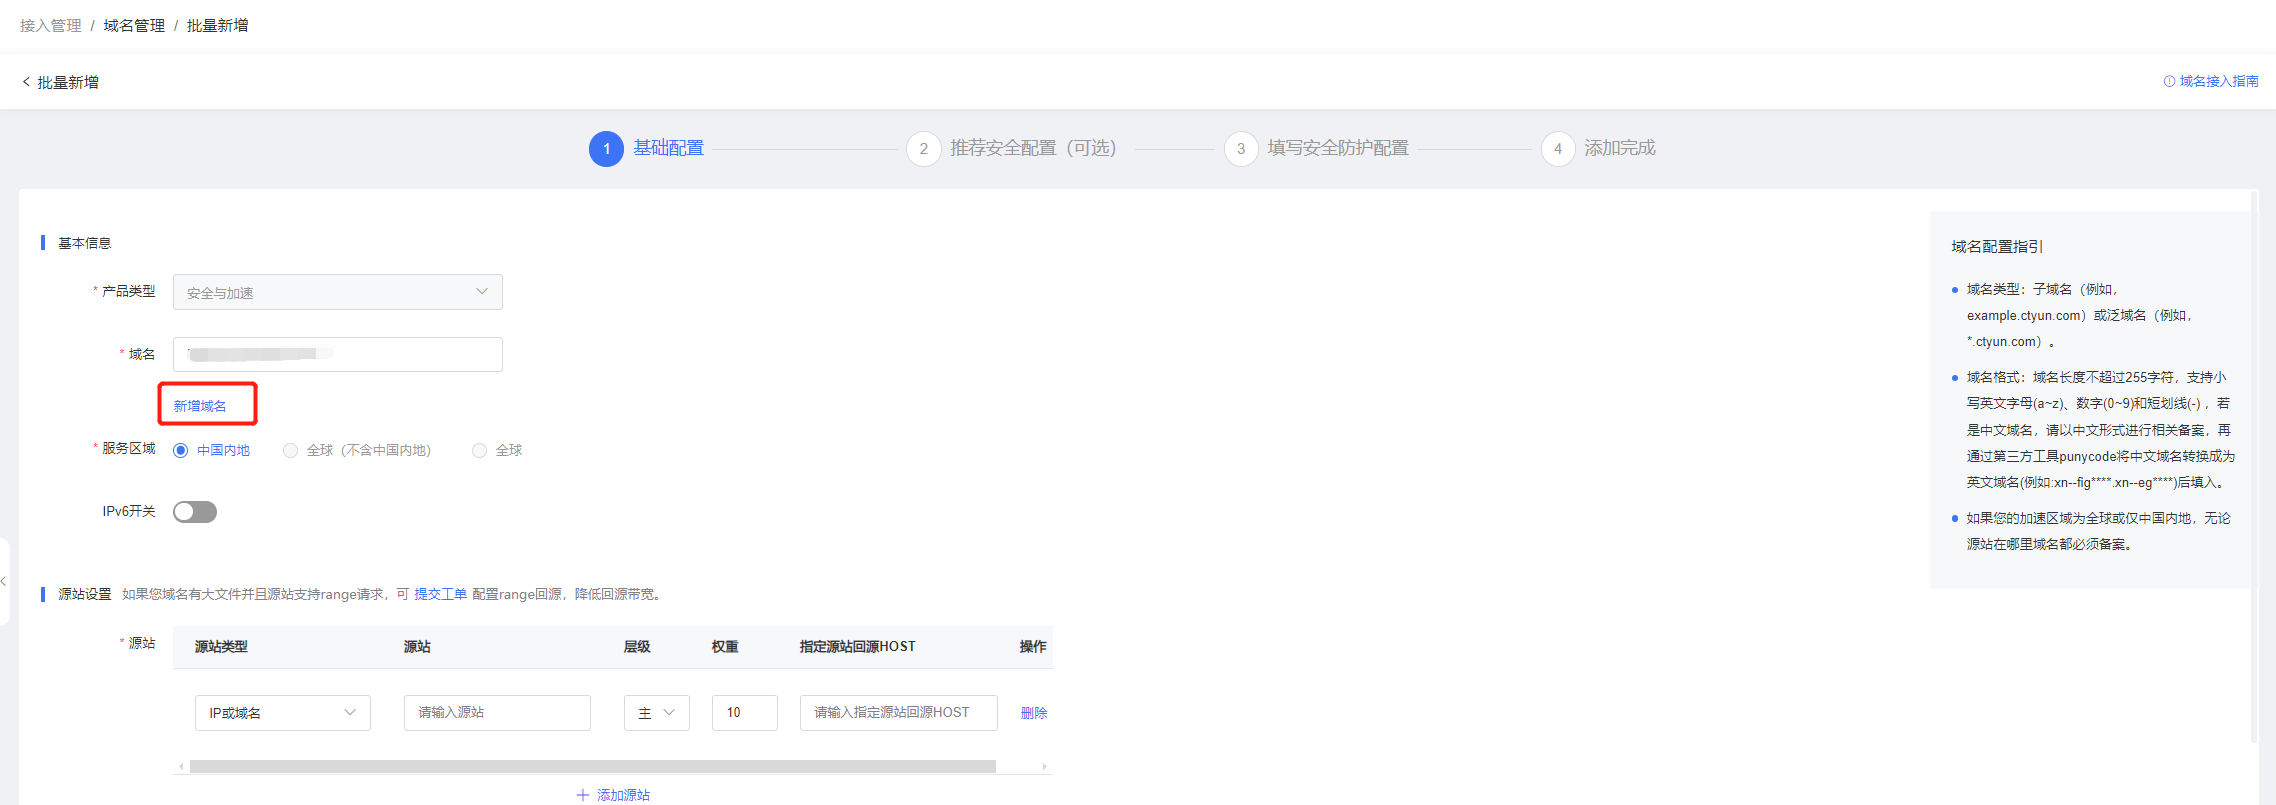
Task: Expand the collapsed left sidebar handle
Action: [4, 581]
